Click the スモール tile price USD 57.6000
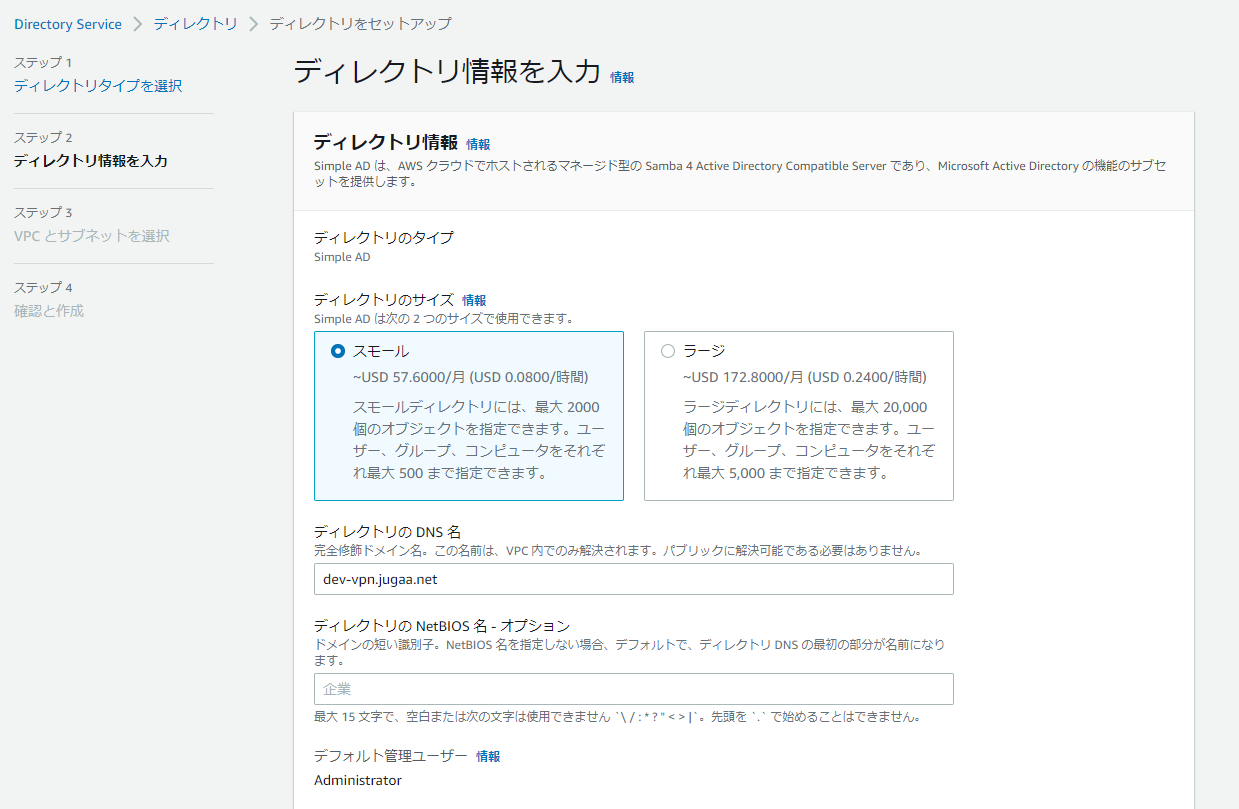This screenshot has width=1239, height=809. tap(470, 377)
